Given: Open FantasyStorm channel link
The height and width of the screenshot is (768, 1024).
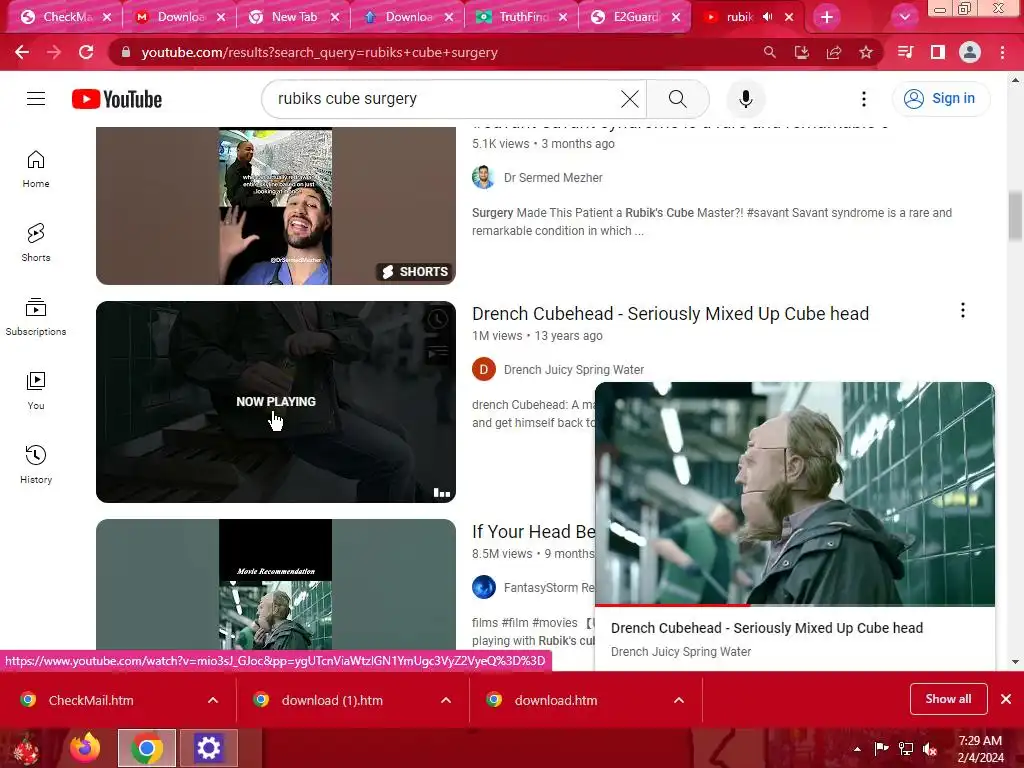Looking at the screenshot, I should (x=549, y=588).
